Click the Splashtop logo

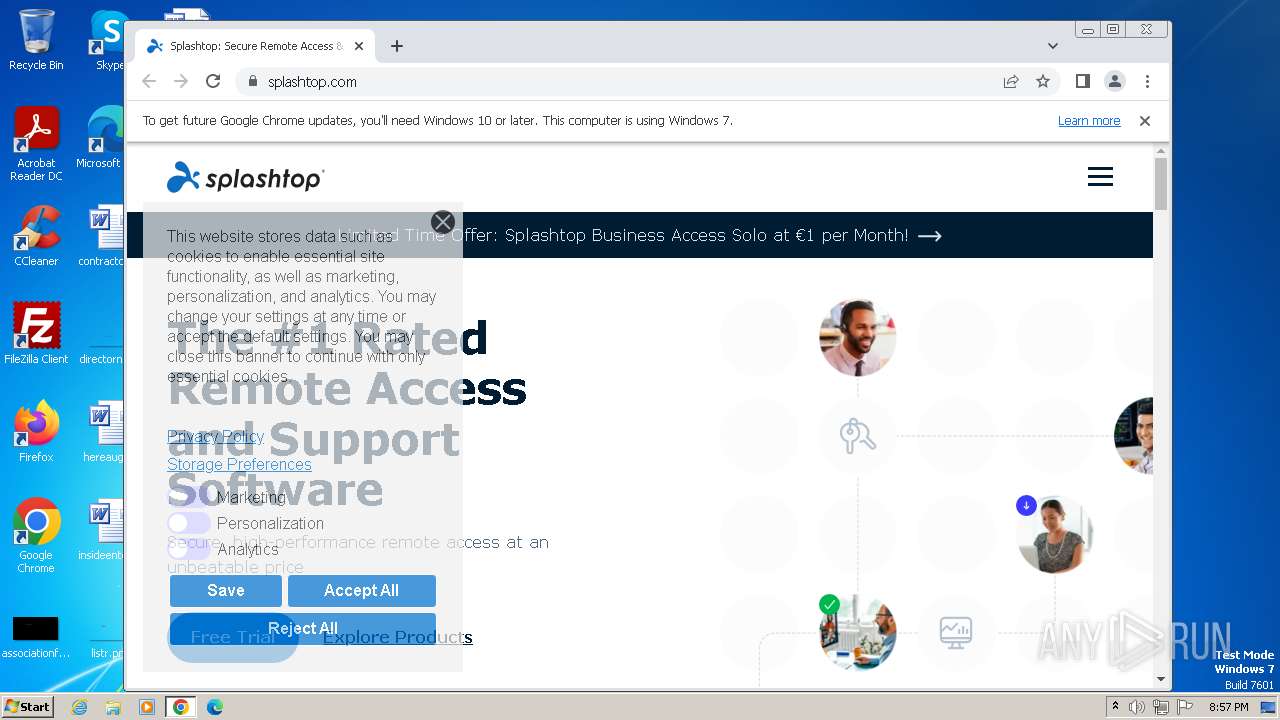point(246,178)
